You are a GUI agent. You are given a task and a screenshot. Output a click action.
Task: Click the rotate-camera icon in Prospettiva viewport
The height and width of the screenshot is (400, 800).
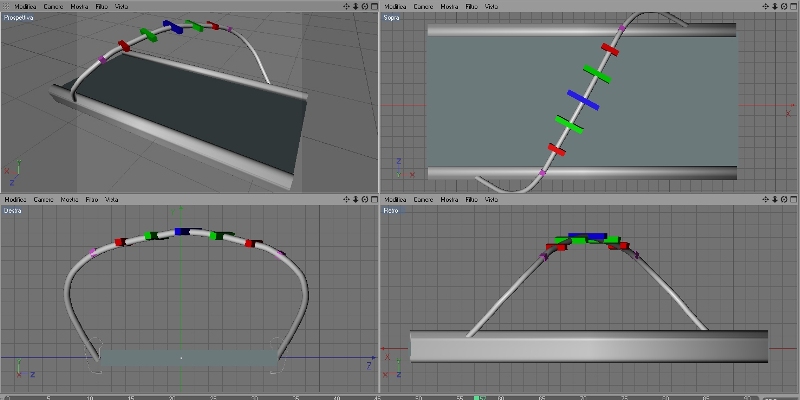click(365, 6)
